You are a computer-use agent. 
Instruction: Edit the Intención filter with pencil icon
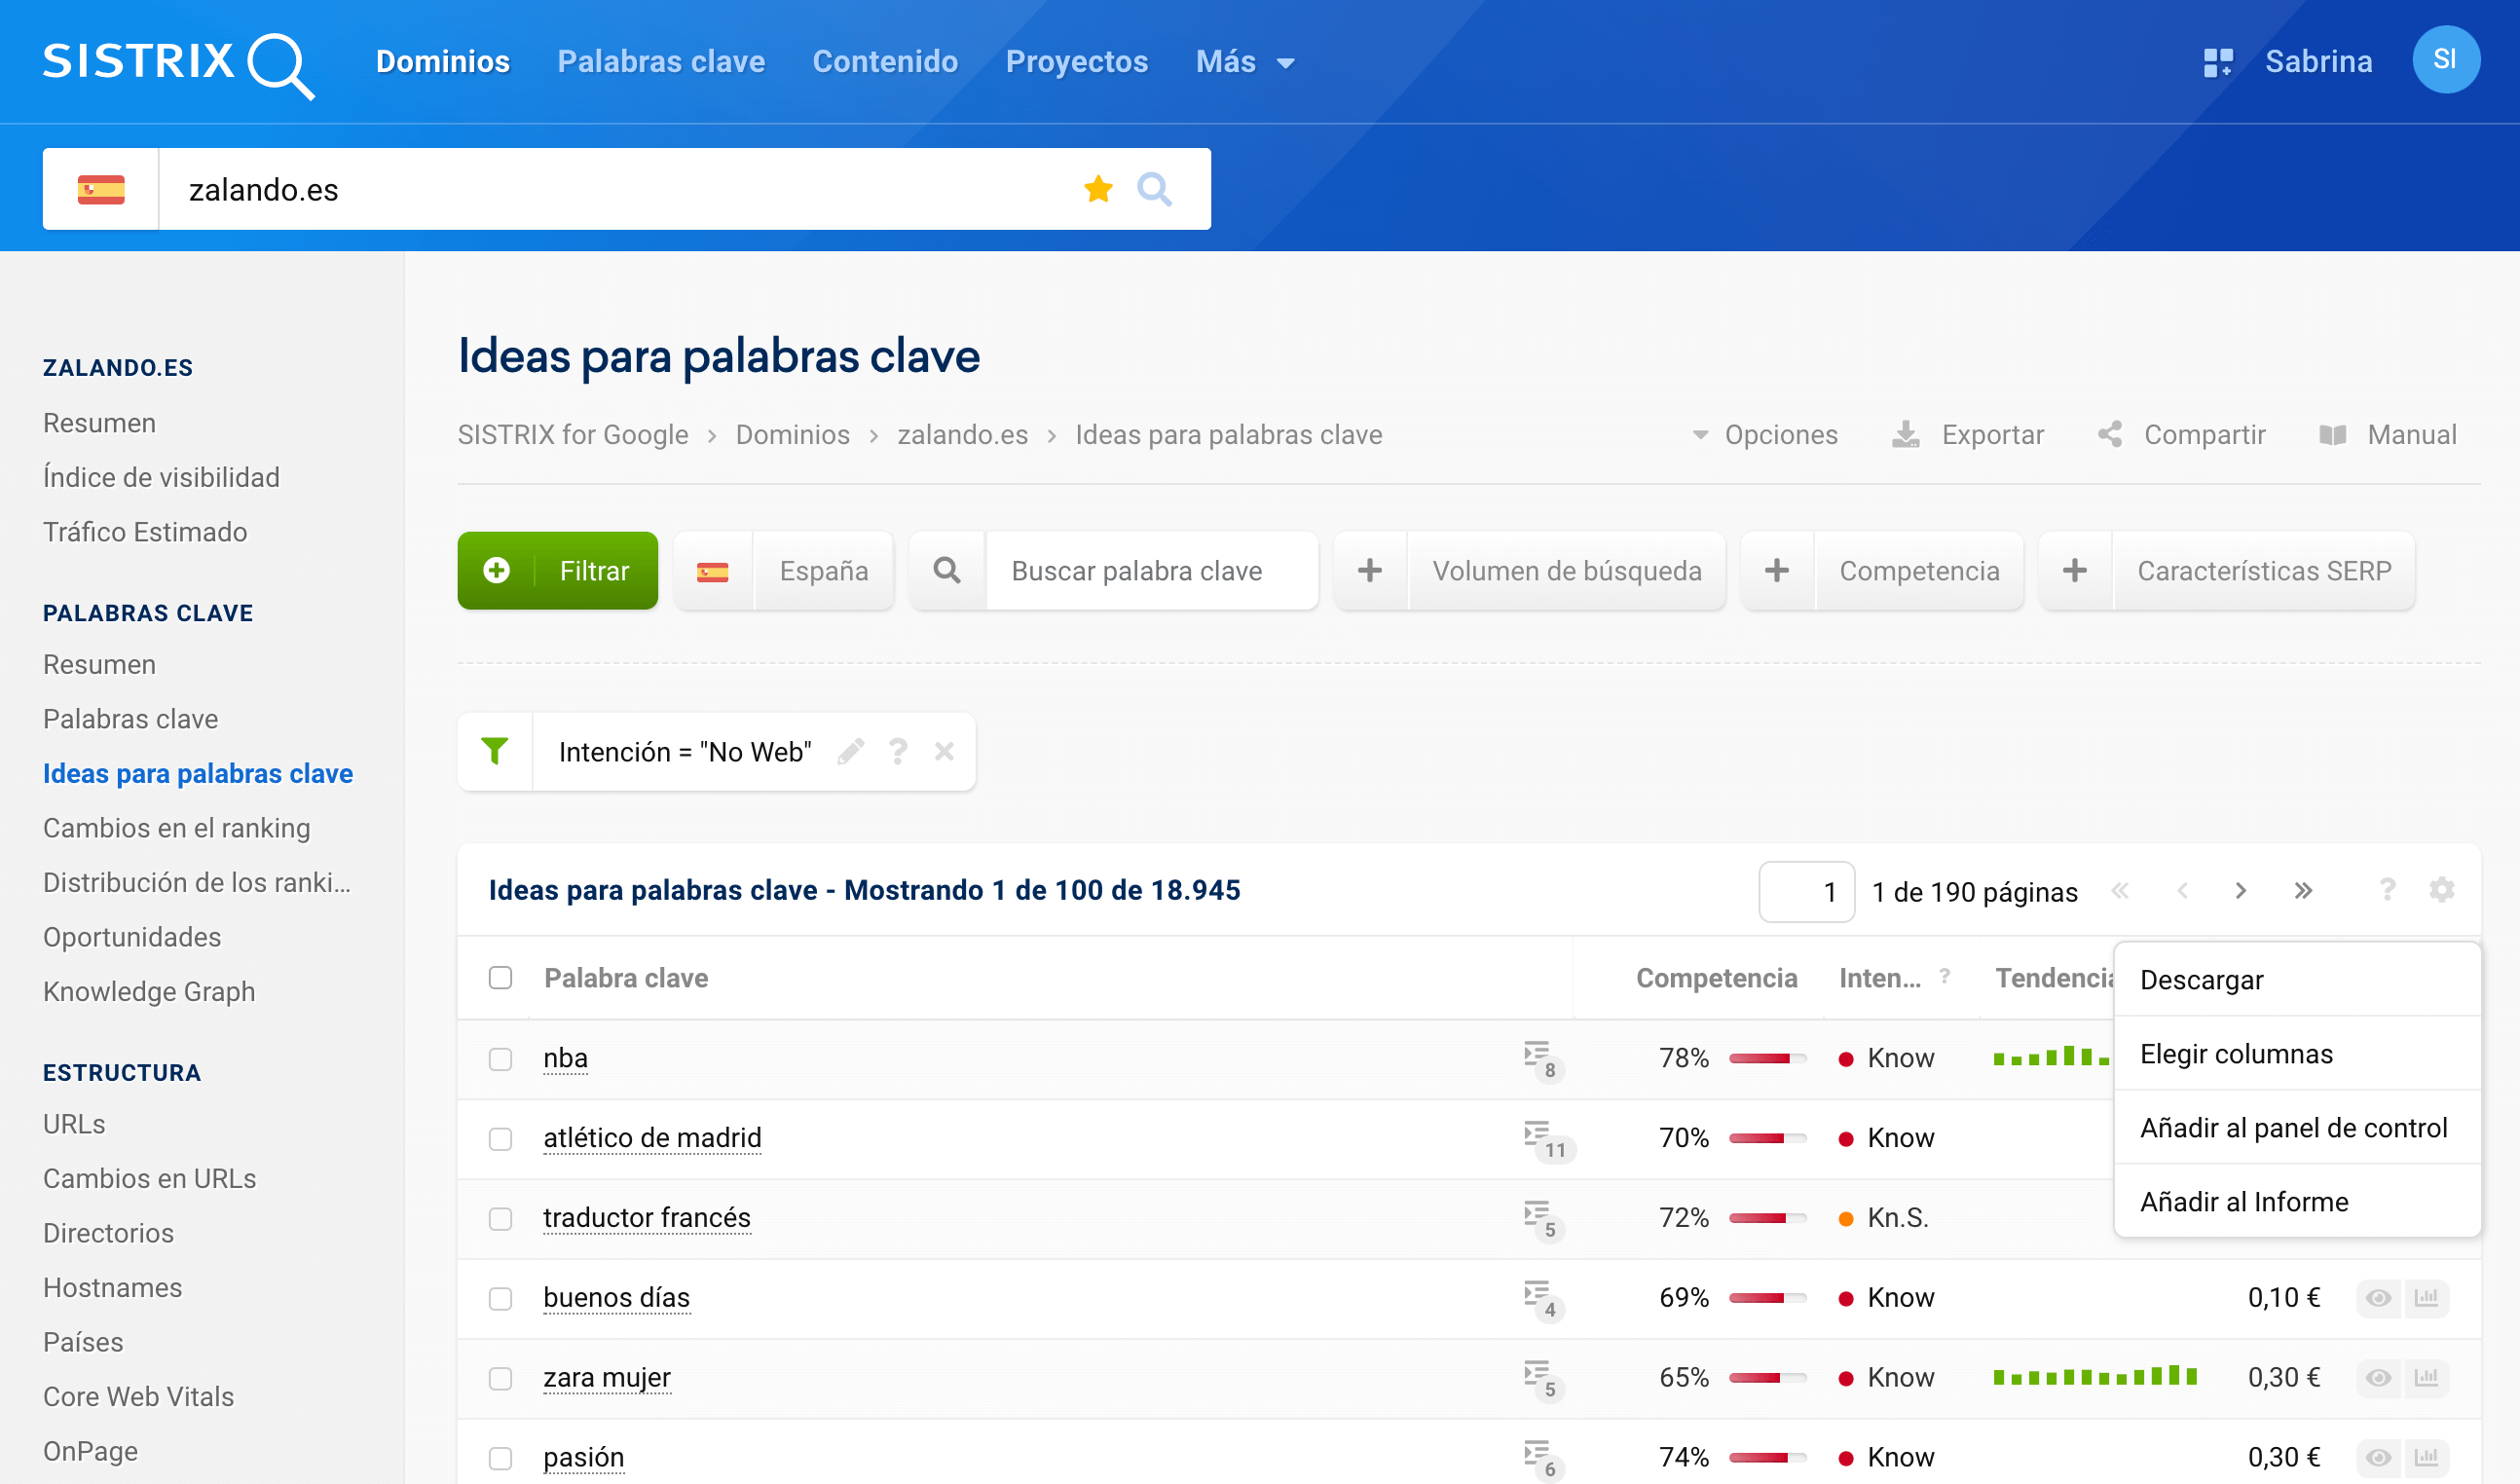[x=851, y=751]
